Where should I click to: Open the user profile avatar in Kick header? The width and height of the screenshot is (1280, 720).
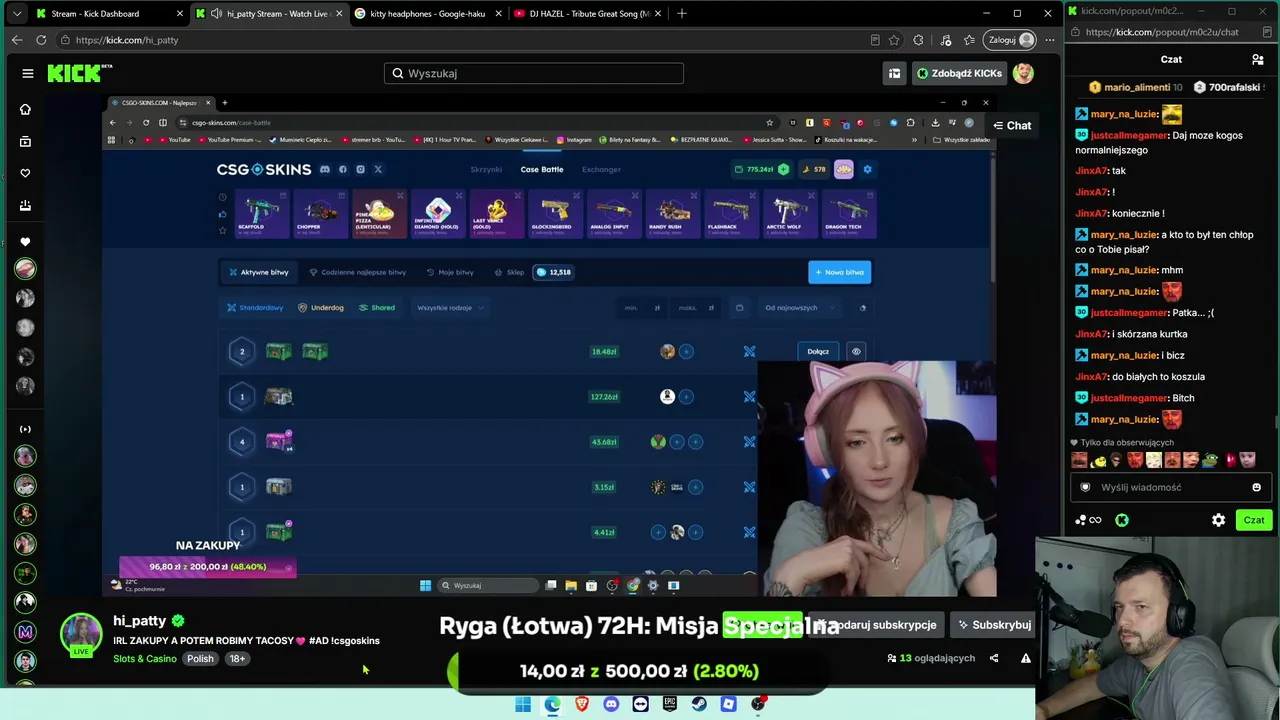1022,73
